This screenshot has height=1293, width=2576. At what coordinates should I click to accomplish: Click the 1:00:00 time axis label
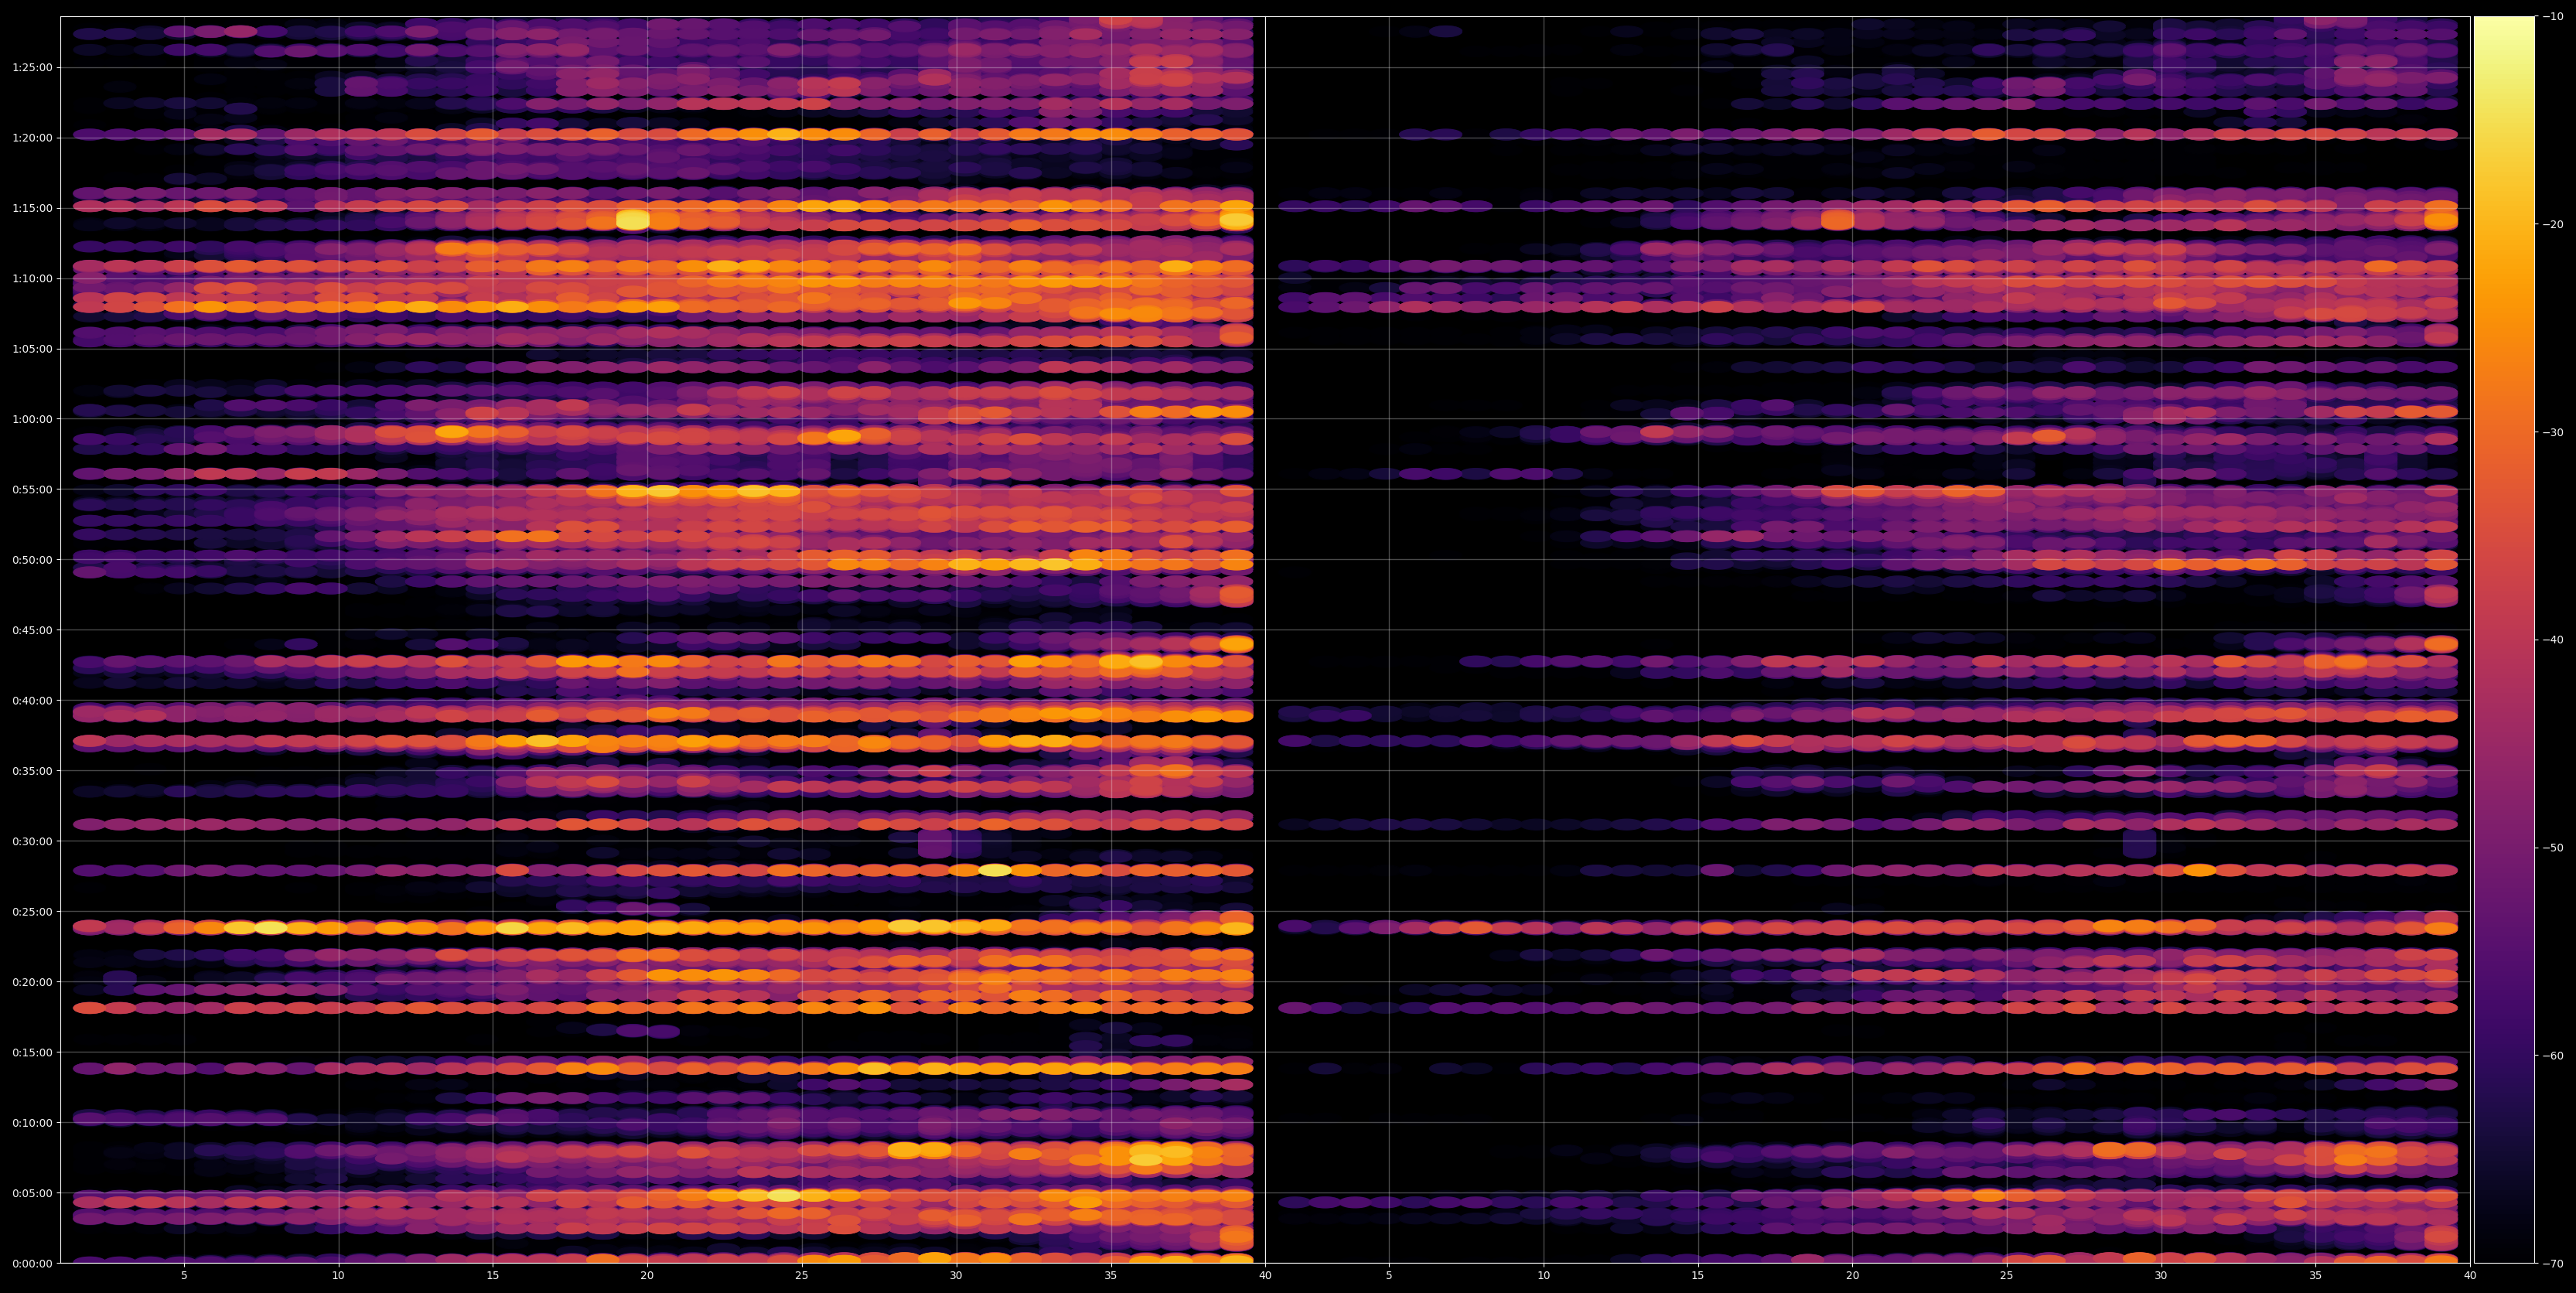(x=32, y=419)
